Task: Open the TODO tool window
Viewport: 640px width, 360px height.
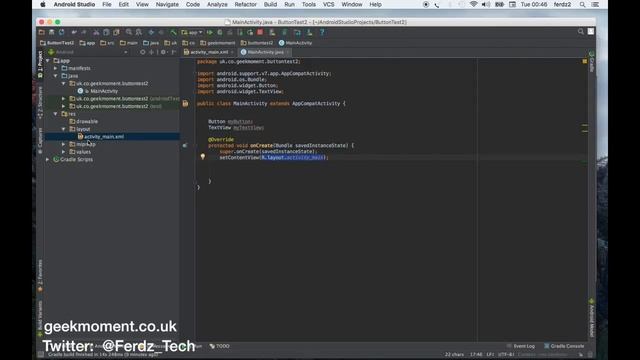Action: (x=220, y=346)
